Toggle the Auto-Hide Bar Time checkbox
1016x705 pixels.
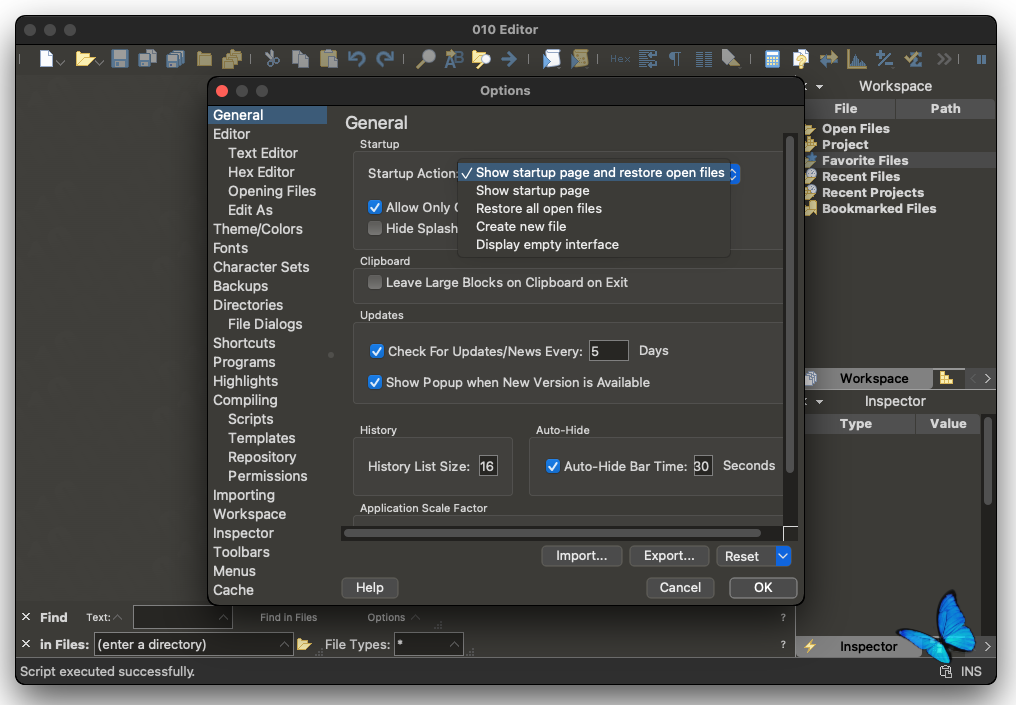553,466
